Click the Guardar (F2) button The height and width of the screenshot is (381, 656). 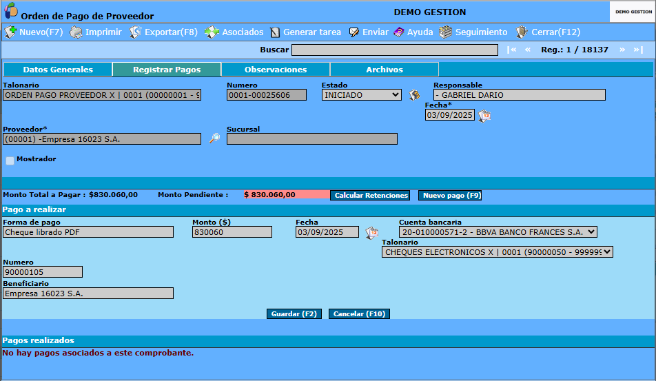coord(294,314)
